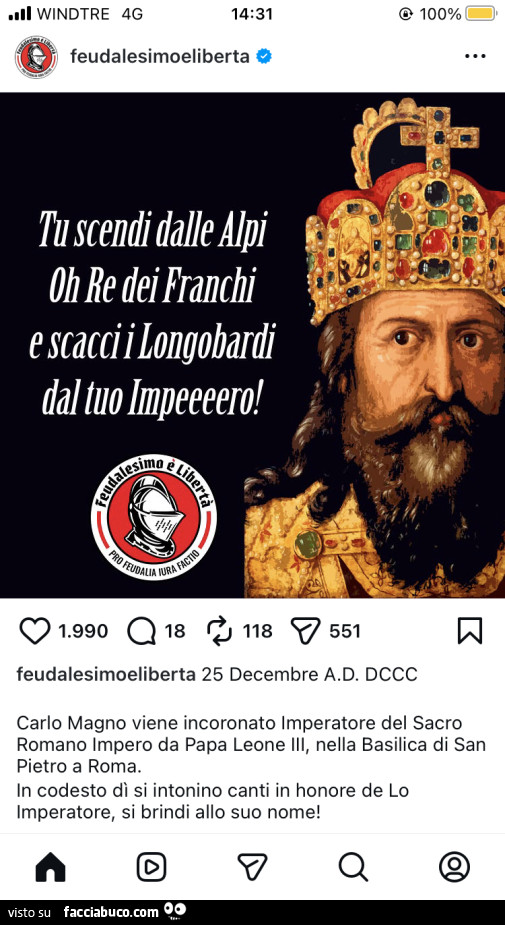Go to Home tab in bottom bar
Screen dimensions: 505x925
click(x=51, y=867)
